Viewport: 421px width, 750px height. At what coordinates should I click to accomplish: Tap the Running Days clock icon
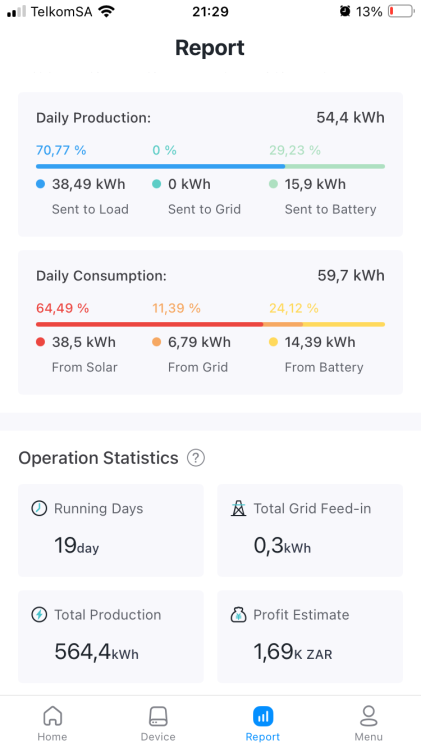tap(39, 508)
